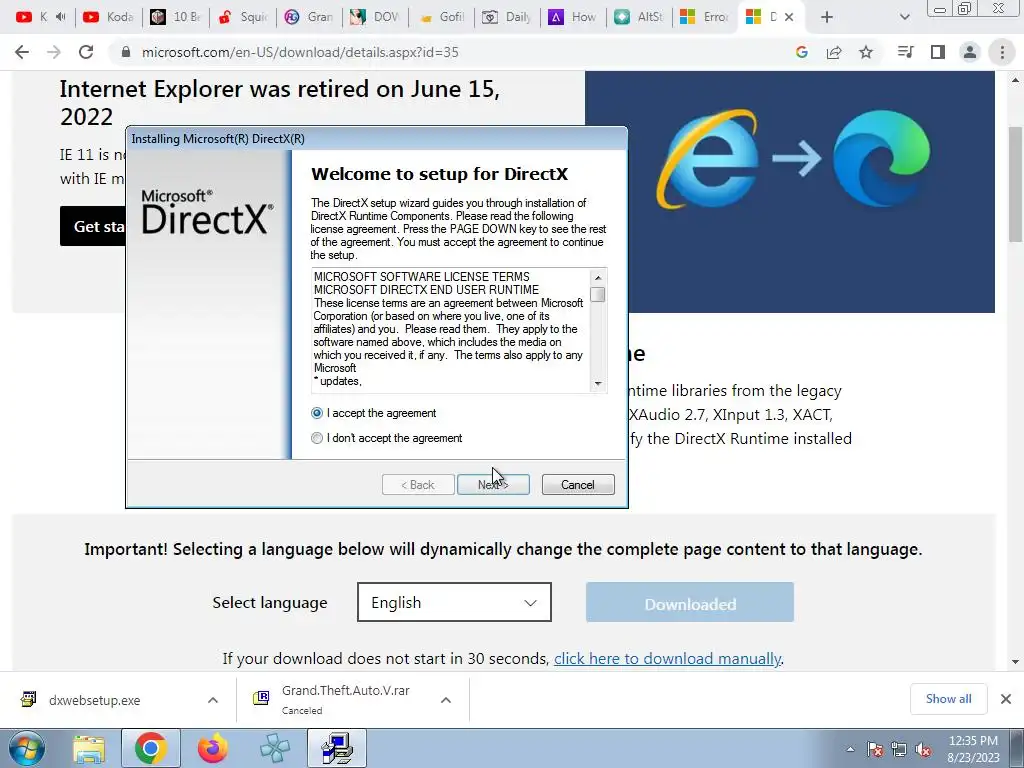Click the Google icon in address bar
This screenshot has width=1024, height=768.
coord(802,52)
